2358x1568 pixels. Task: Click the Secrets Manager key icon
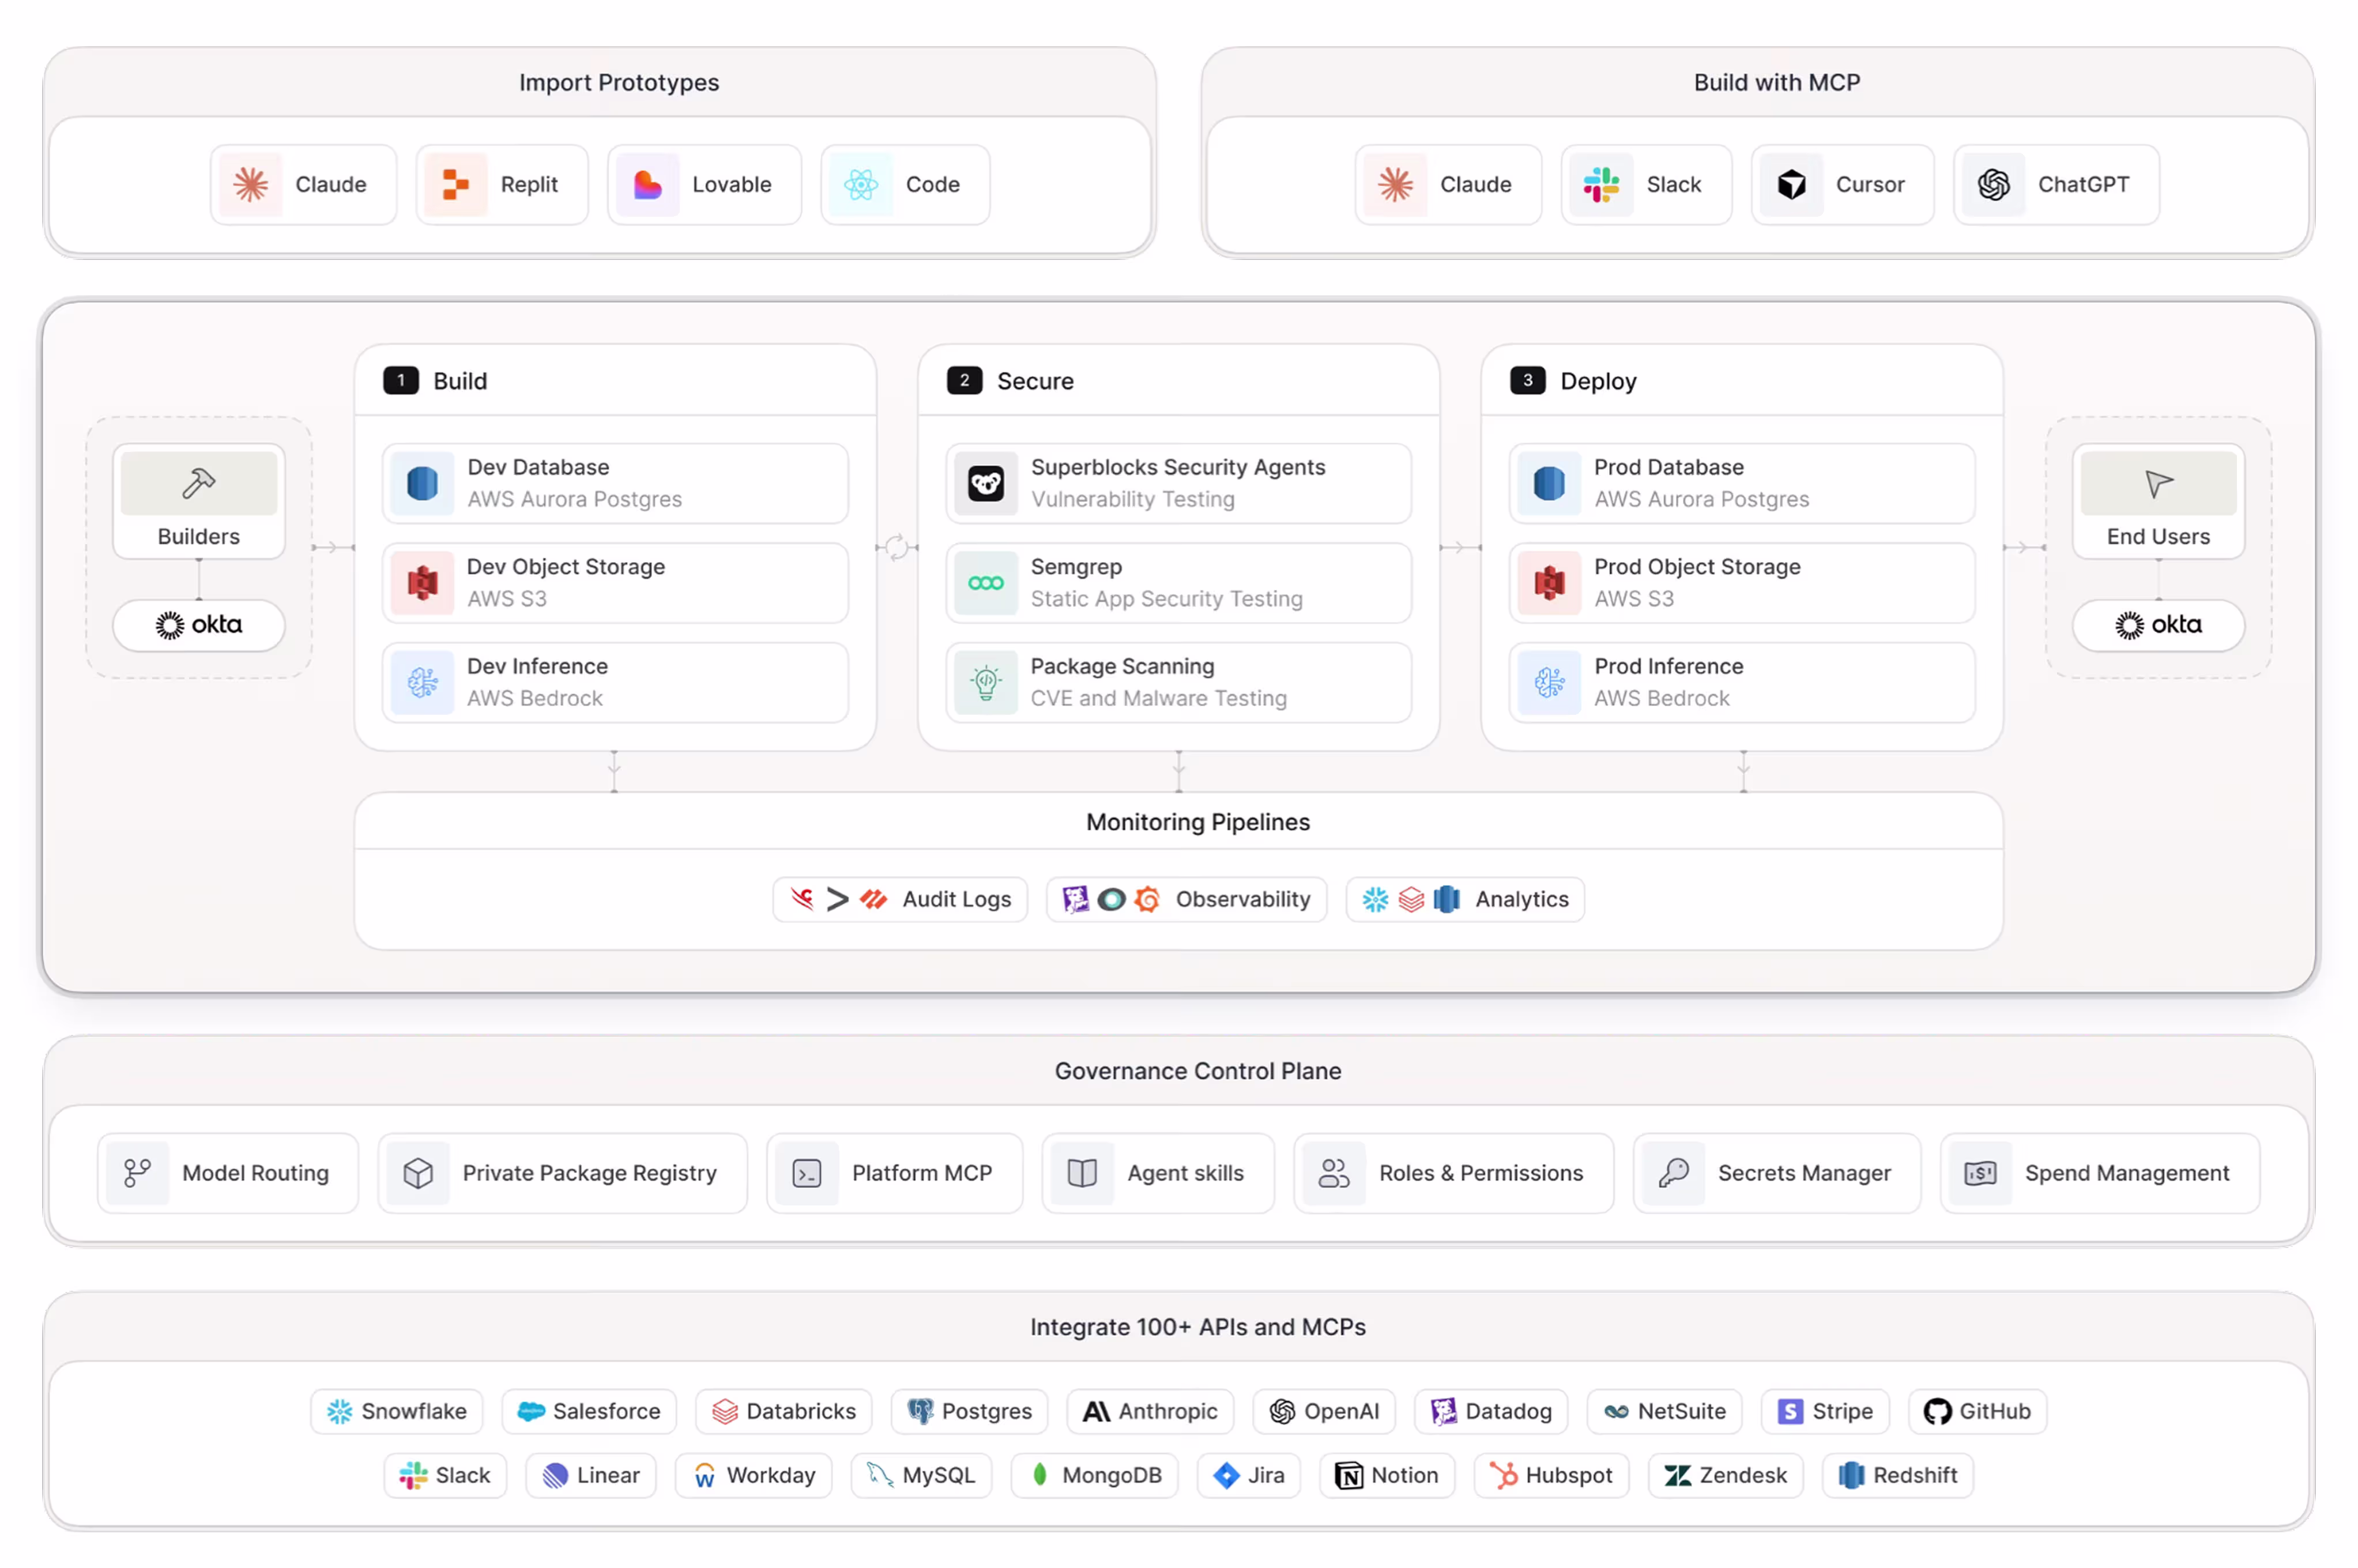tap(1673, 1173)
